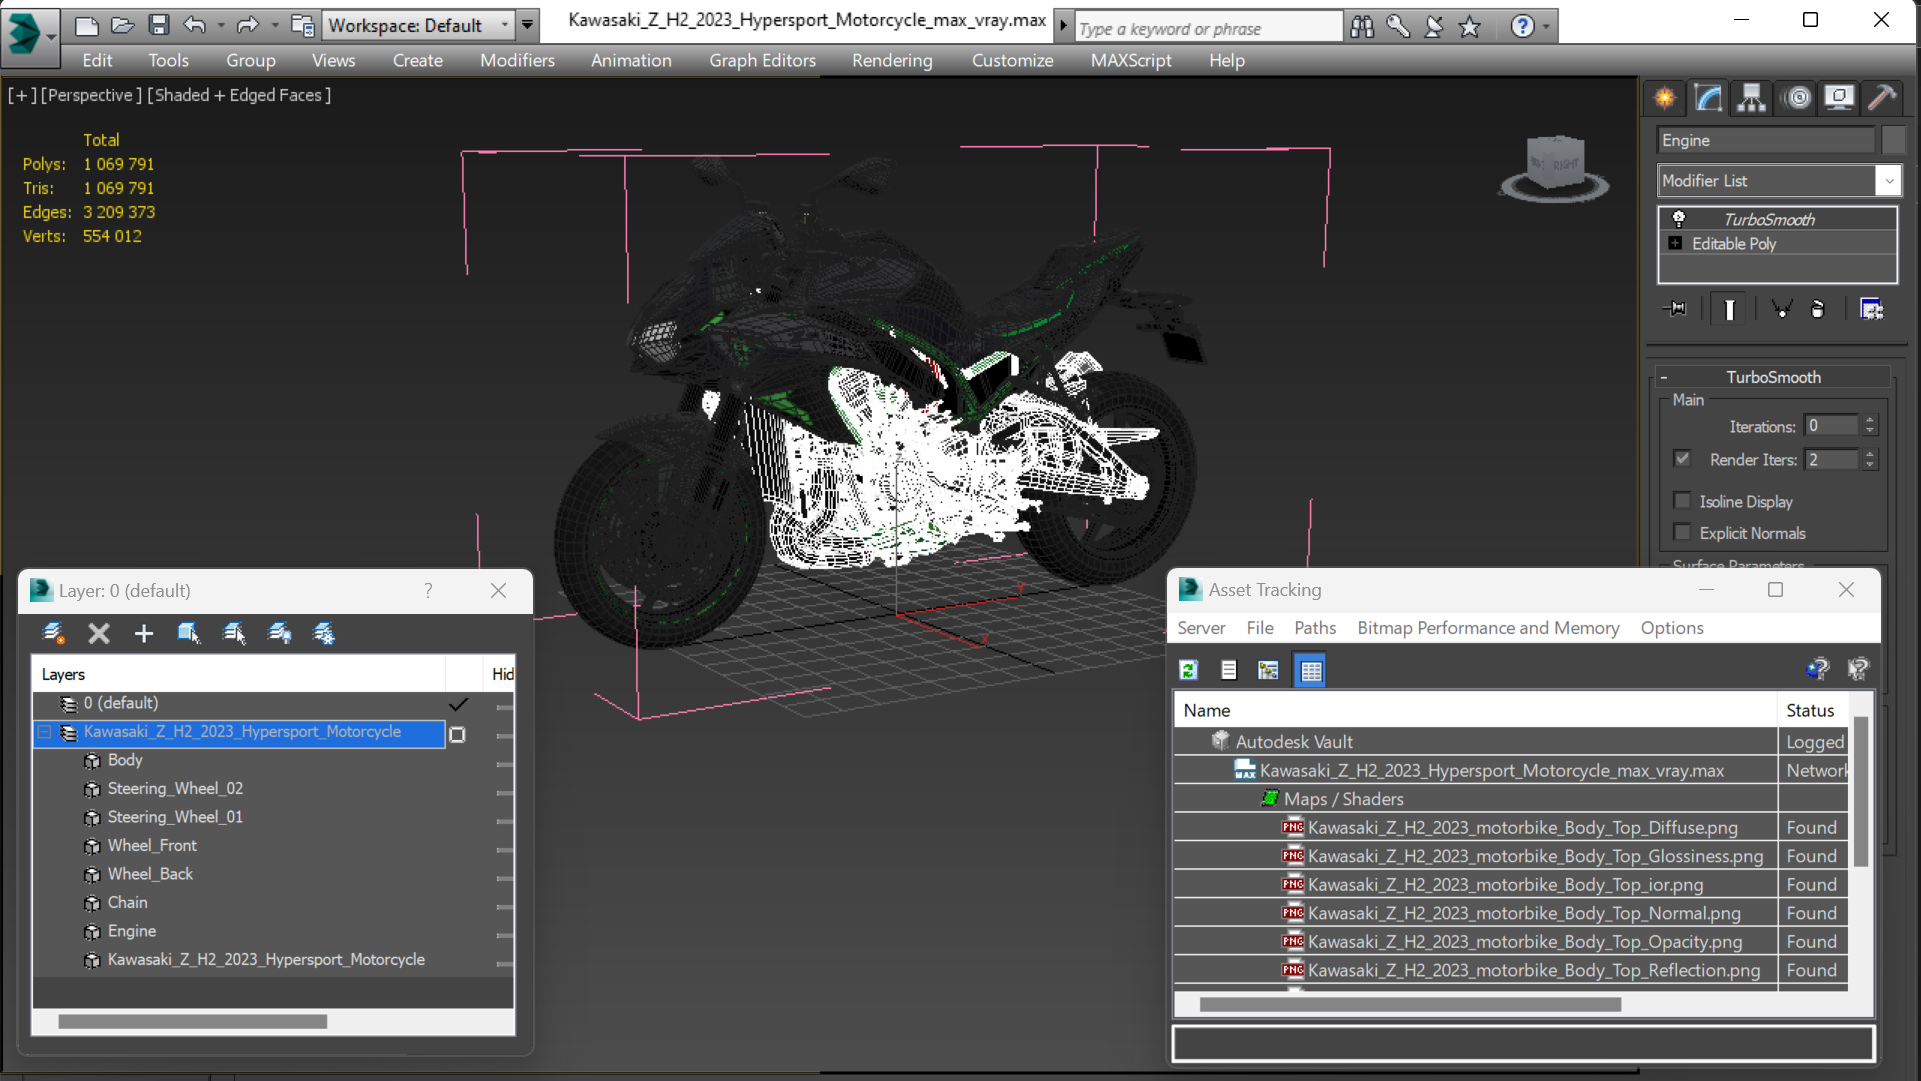Collapse the TurboSmooth rollout
This screenshot has width=1921, height=1081.
click(x=1664, y=377)
